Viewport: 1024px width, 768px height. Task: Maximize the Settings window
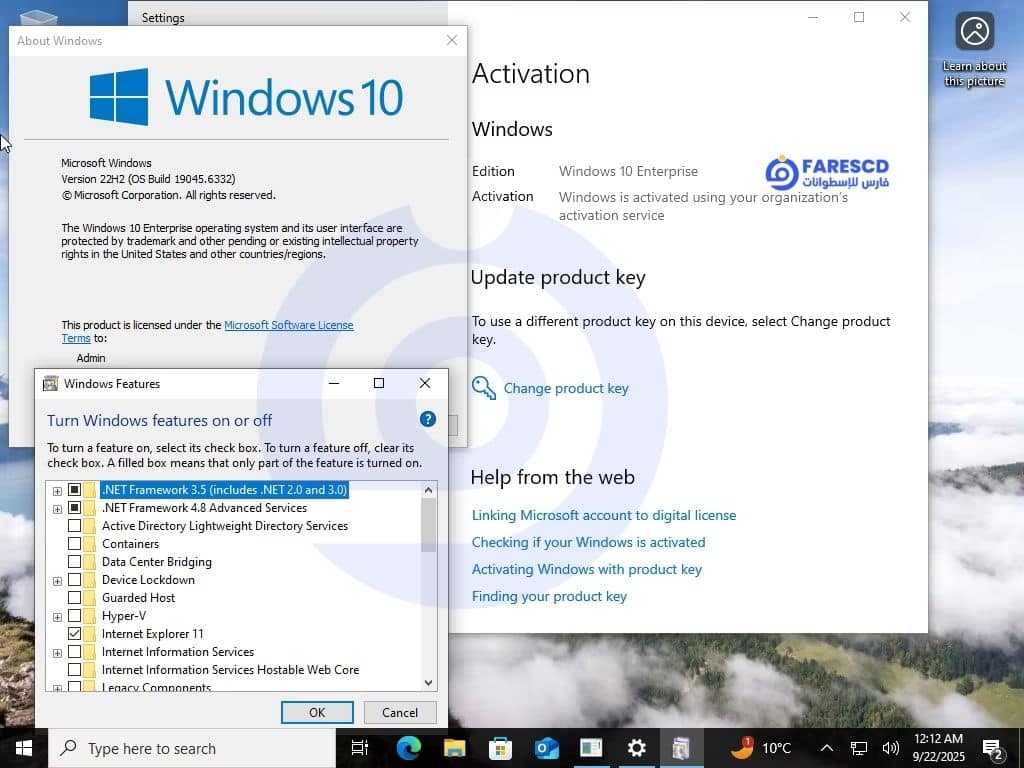tap(859, 17)
